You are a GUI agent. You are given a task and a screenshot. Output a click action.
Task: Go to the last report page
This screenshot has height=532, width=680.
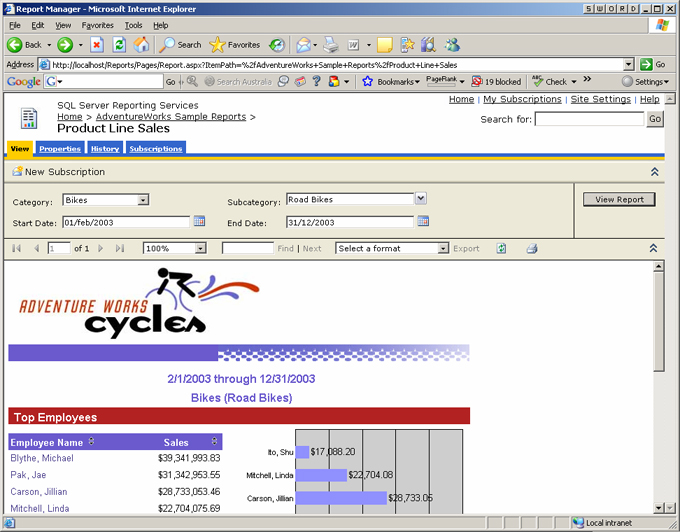(x=120, y=248)
